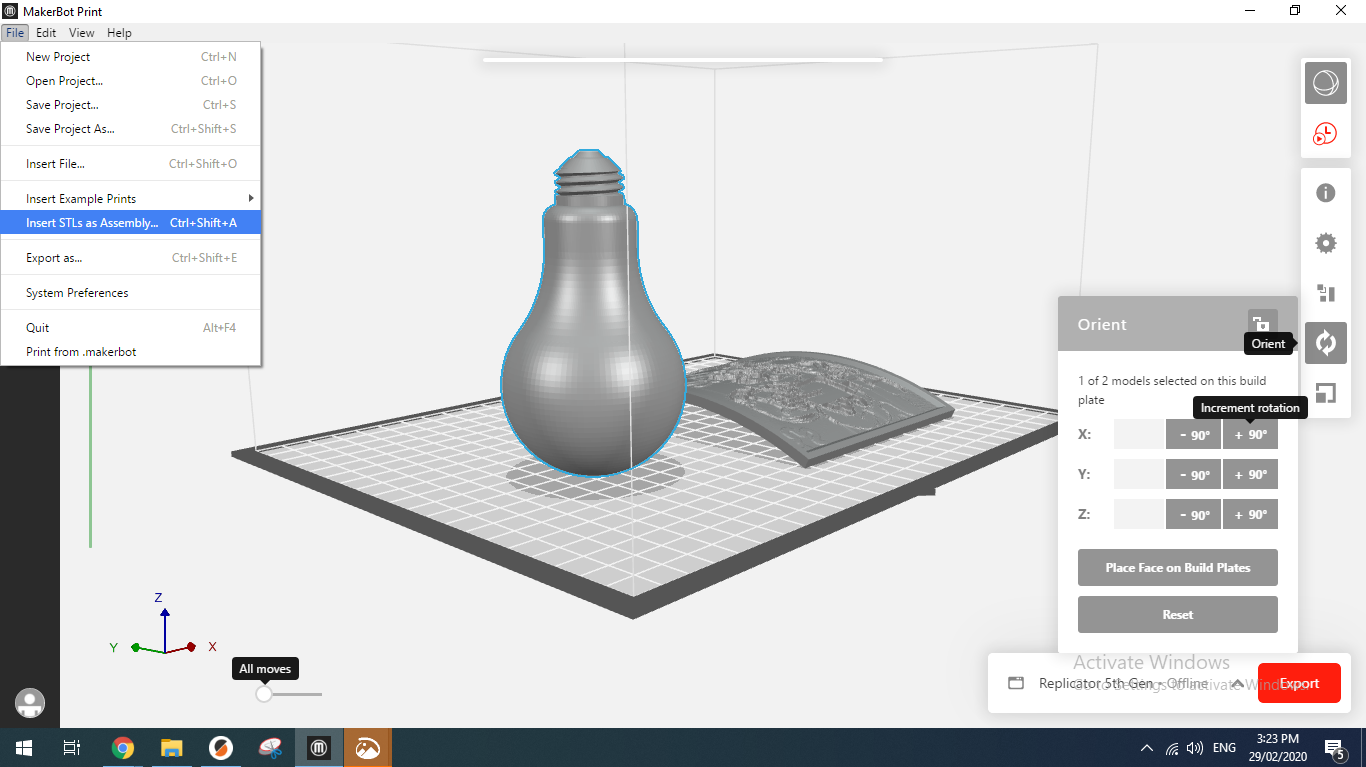This screenshot has width=1366, height=767.
Task: Open the view mode sphere icon
Action: tap(1325, 84)
